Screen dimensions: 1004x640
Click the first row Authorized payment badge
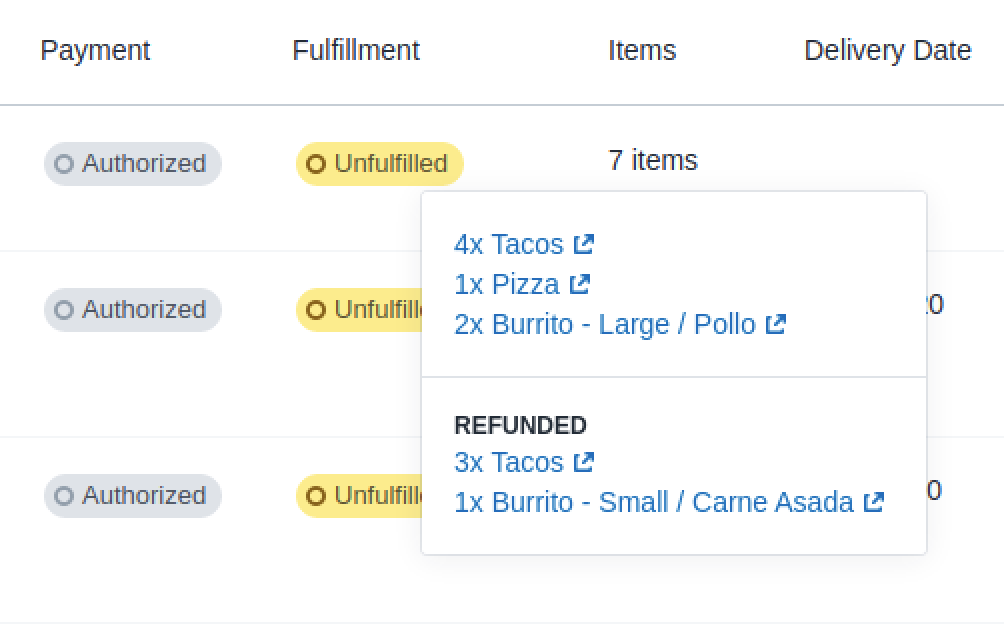133,164
